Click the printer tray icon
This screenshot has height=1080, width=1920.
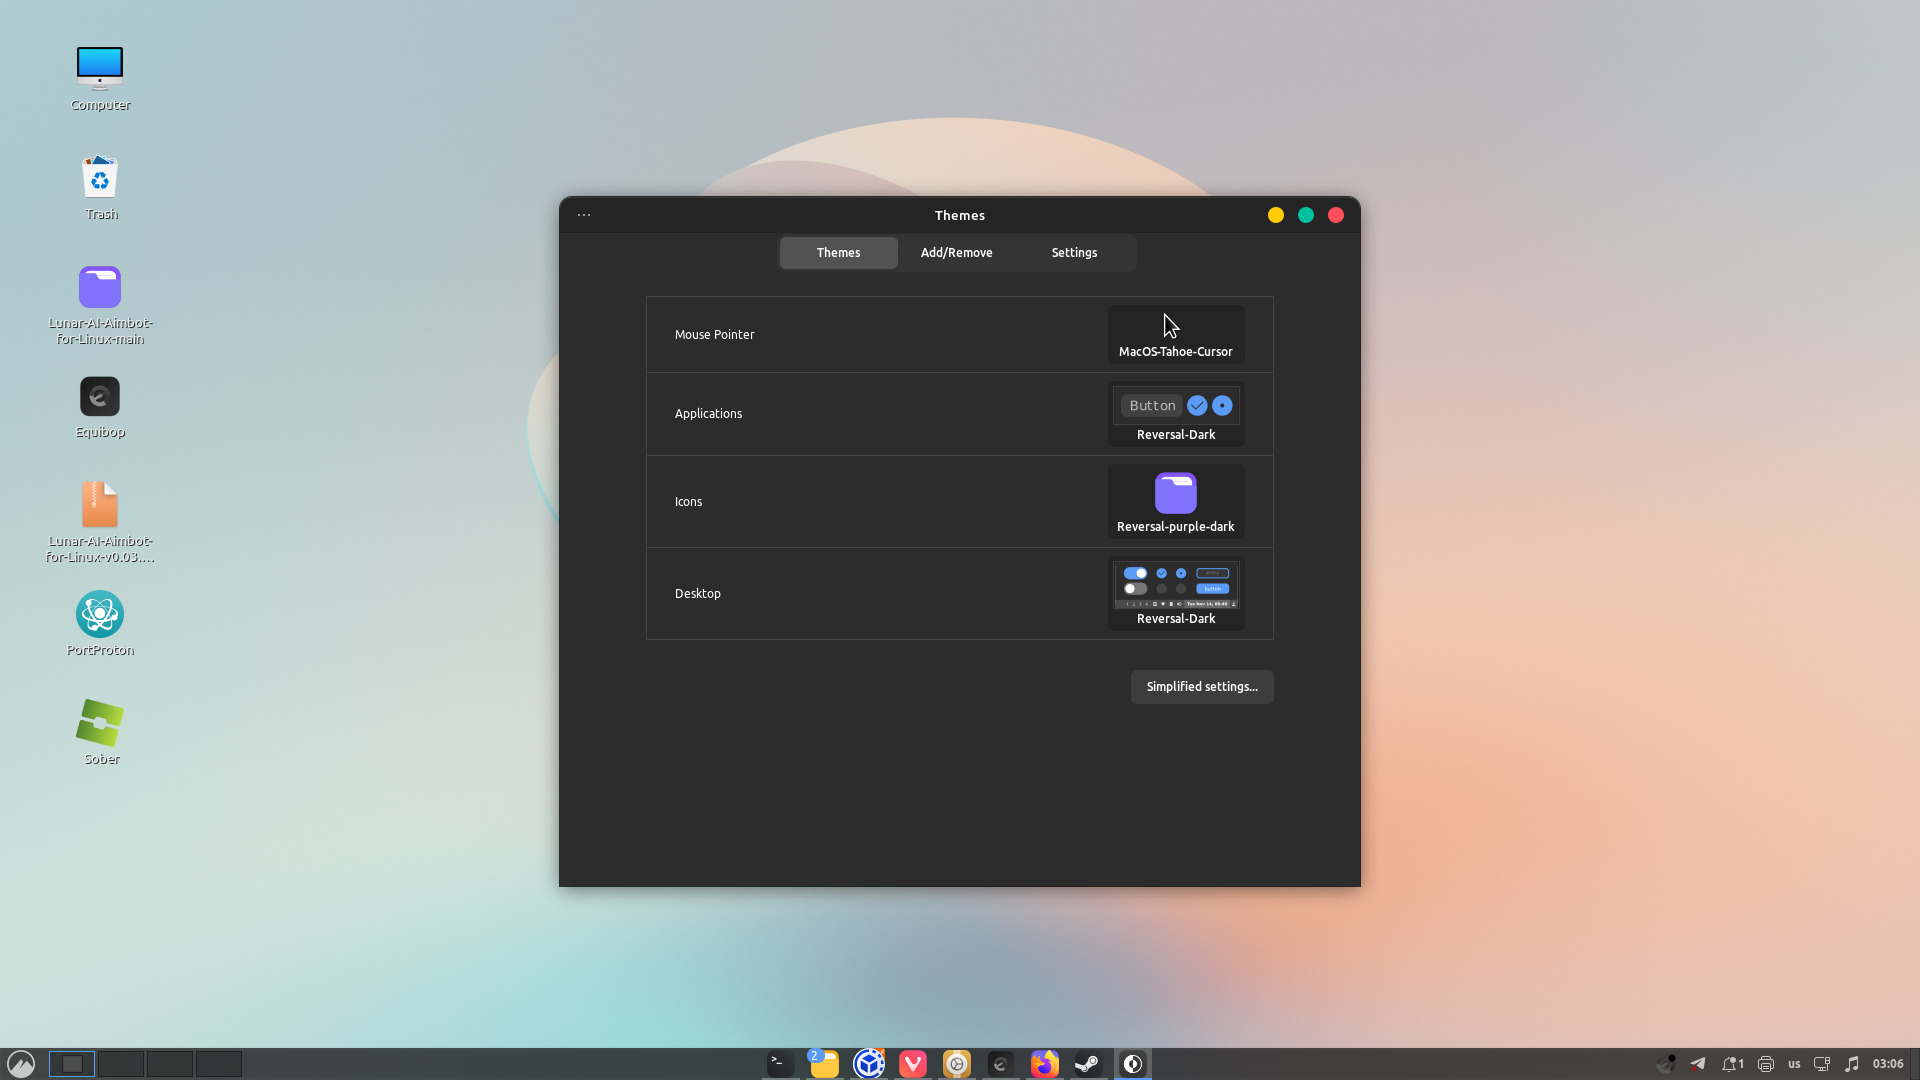coord(1766,1064)
